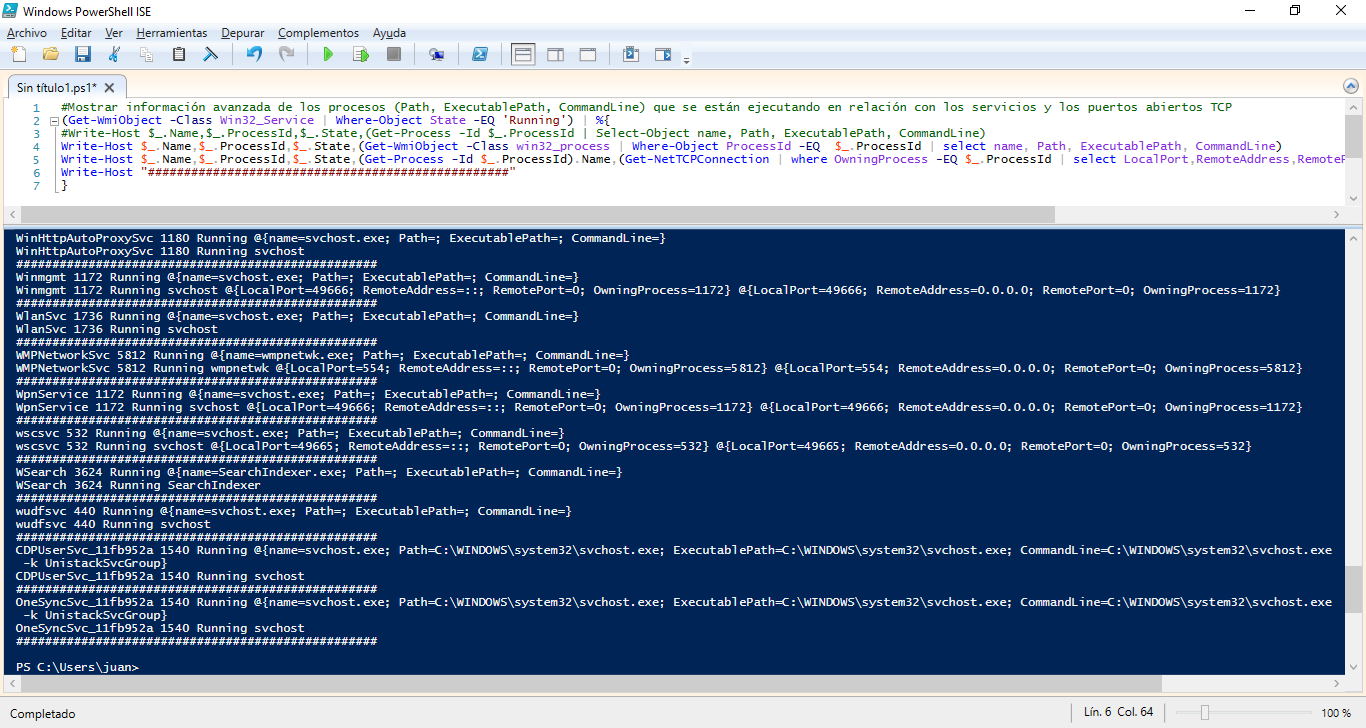Click the Clear console pane icon

coord(211,54)
